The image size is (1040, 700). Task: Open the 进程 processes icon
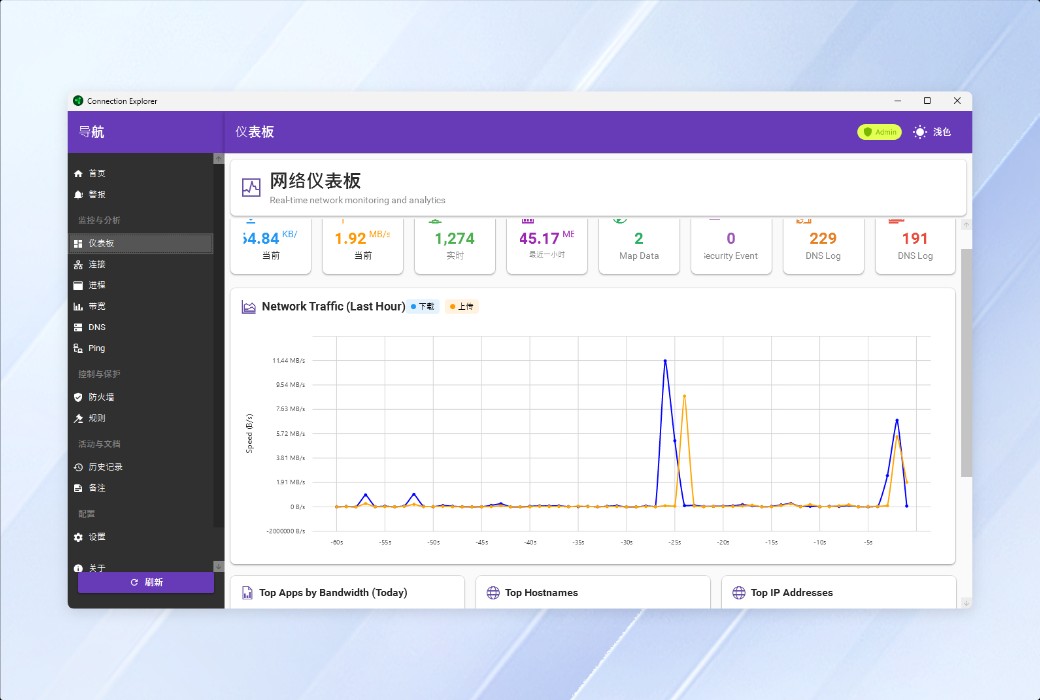[78, 285]
